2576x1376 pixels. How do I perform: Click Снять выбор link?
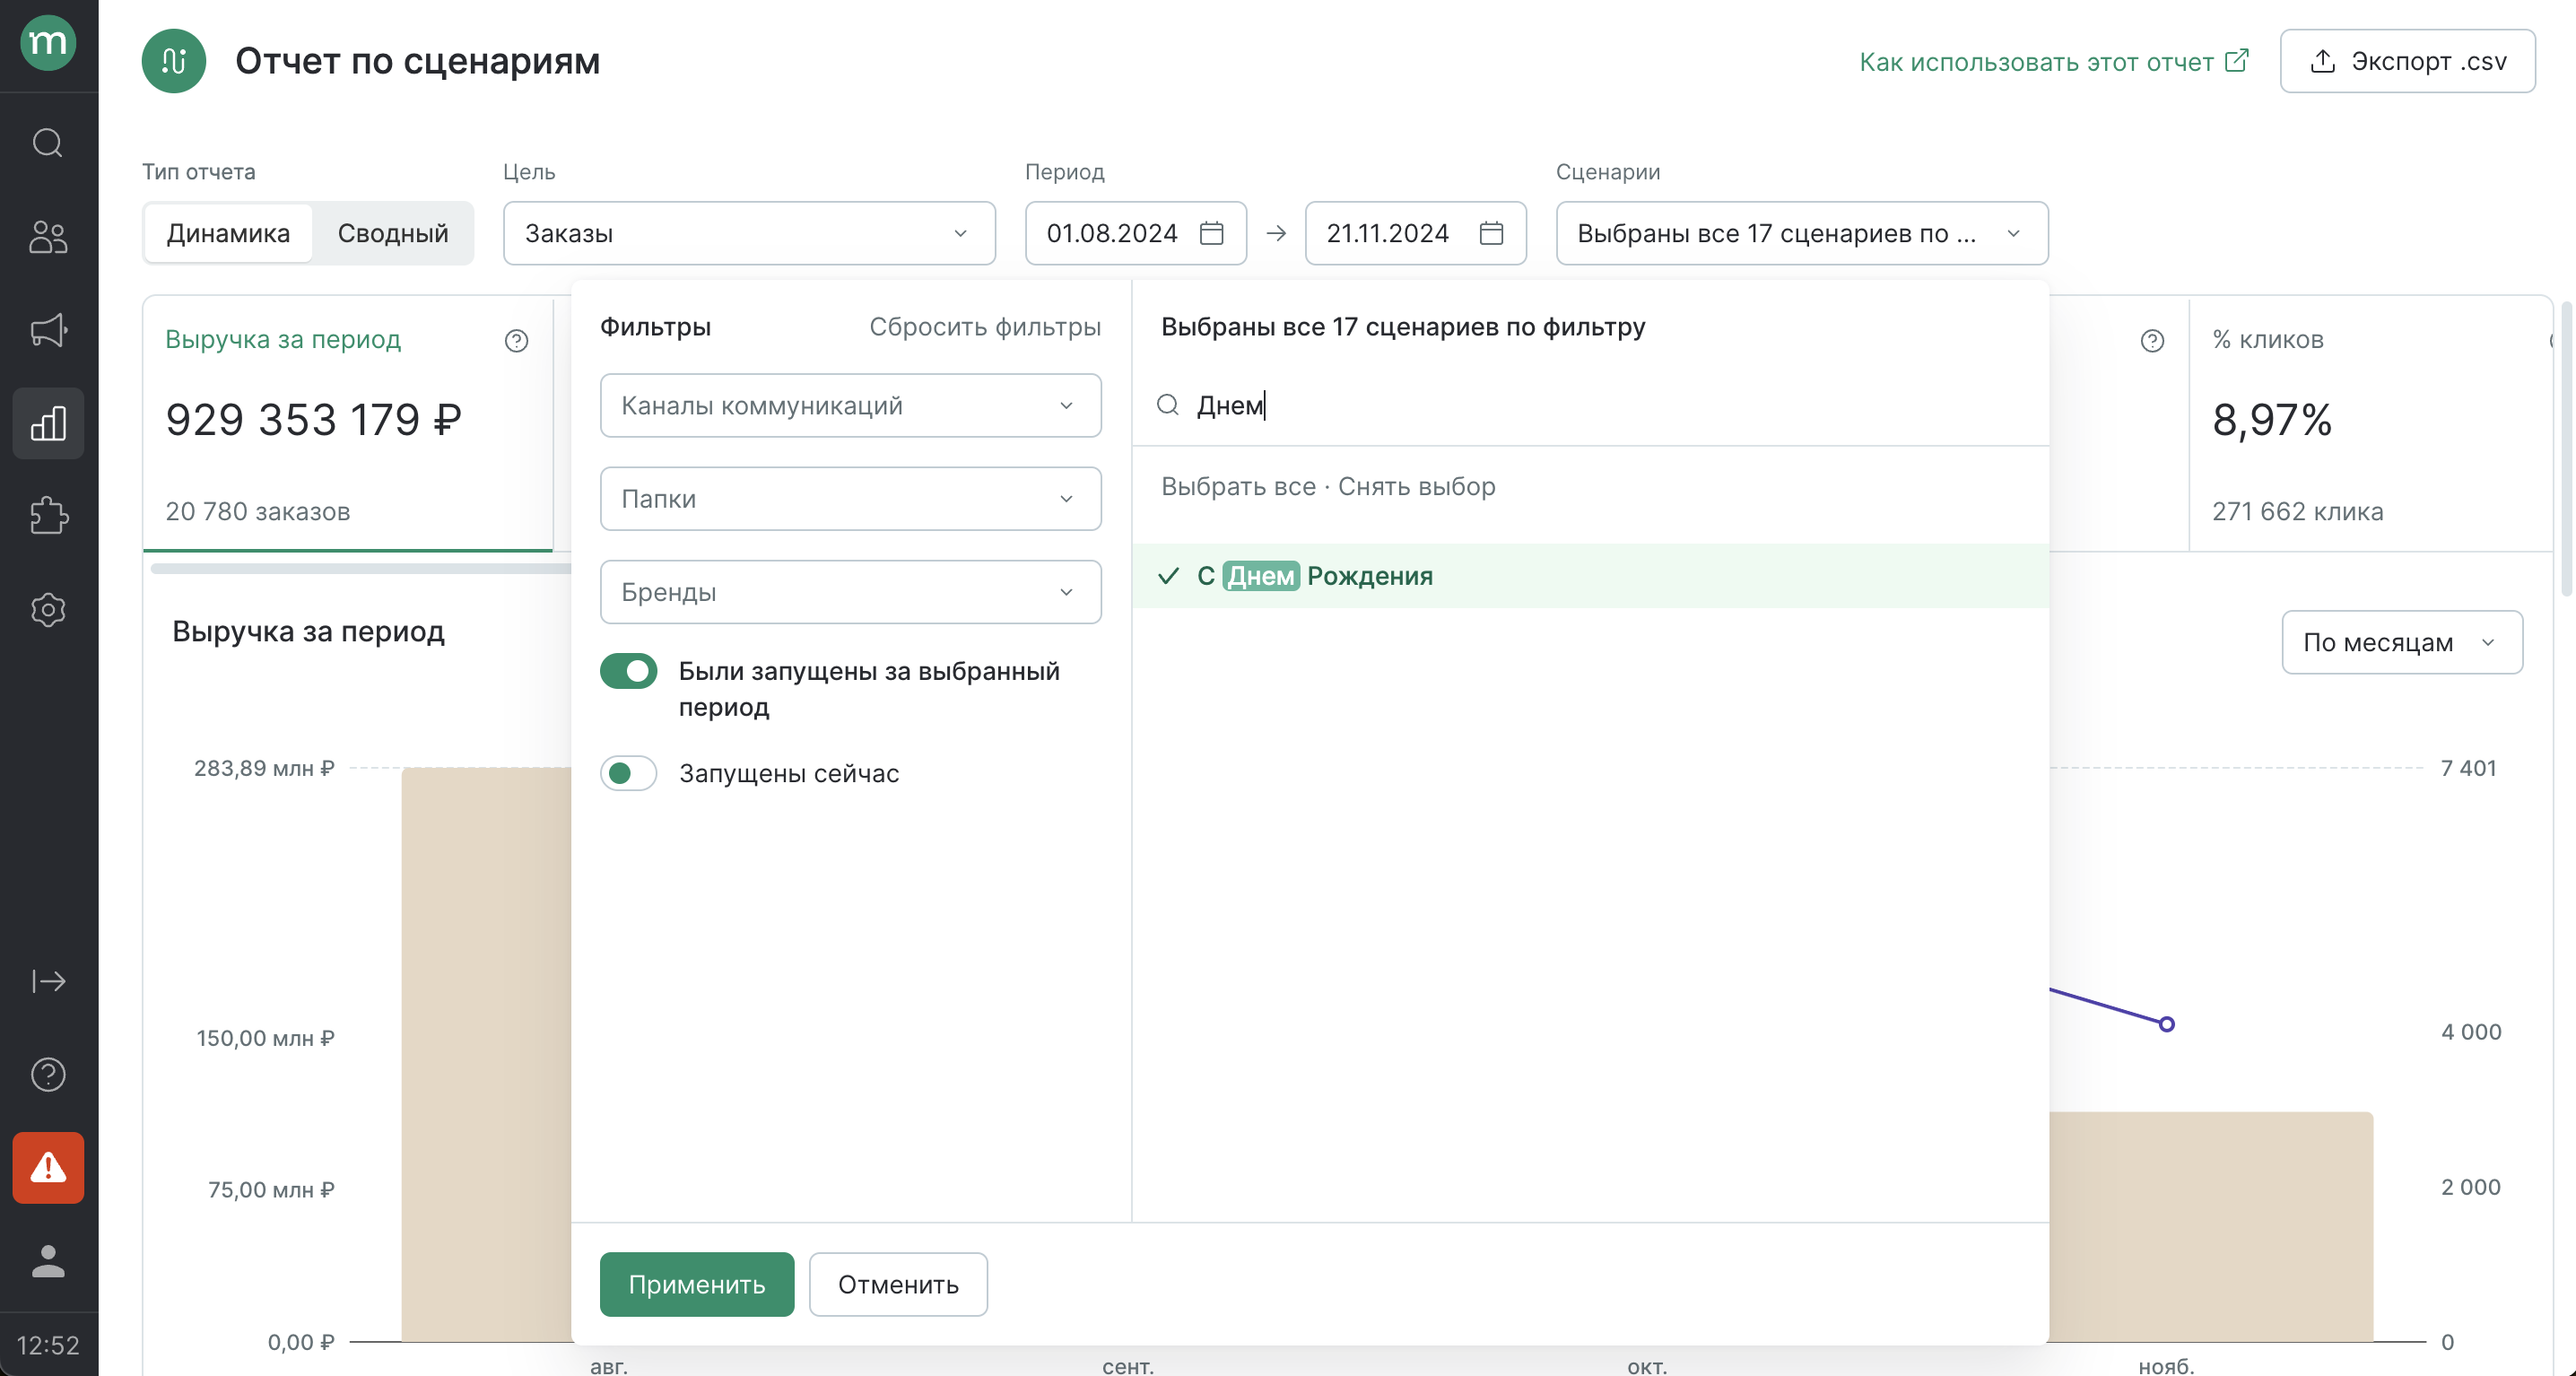tap(1416, 486)
